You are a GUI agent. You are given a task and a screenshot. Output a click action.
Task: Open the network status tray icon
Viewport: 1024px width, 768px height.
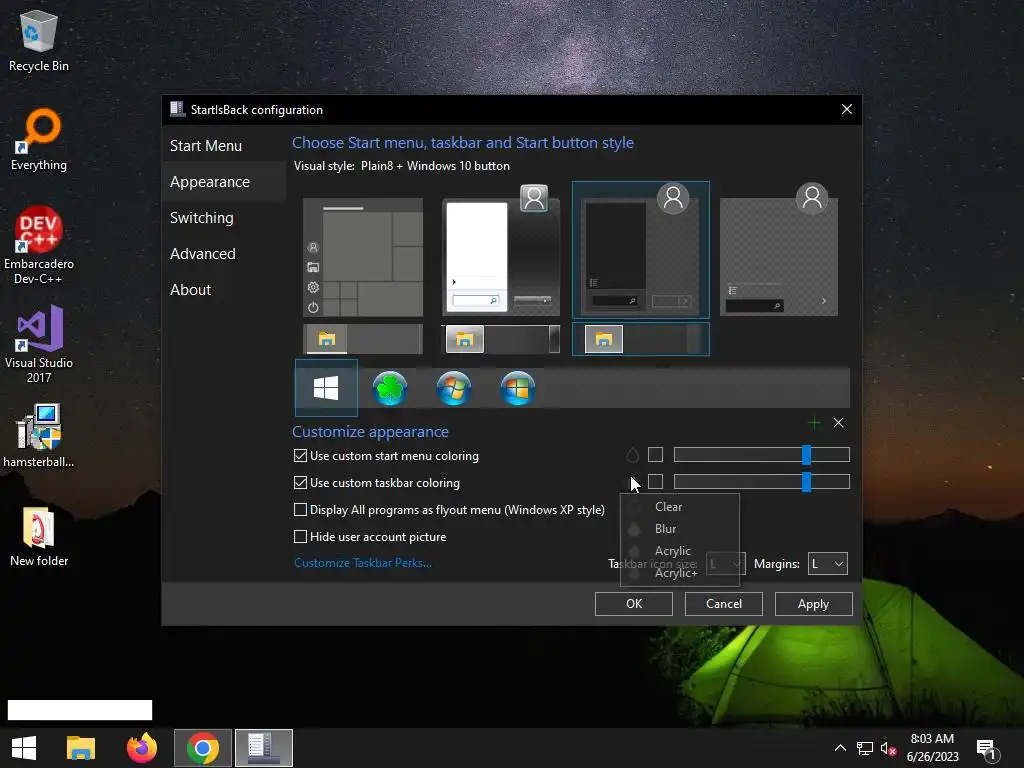[865, 748]
